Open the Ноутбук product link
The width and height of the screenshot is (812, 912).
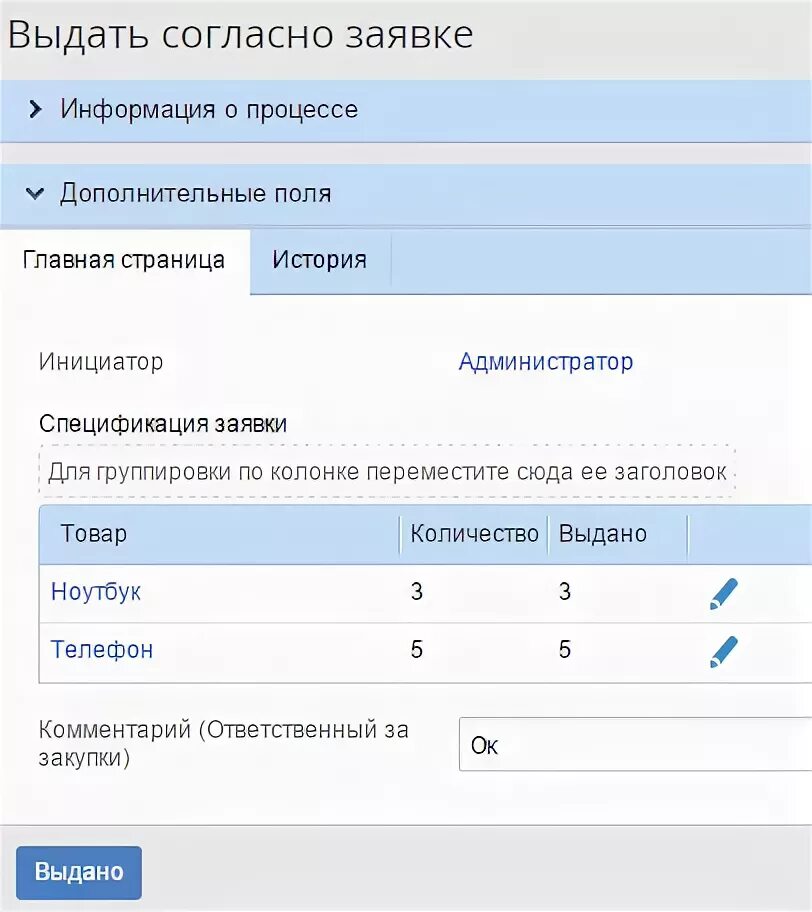click(x=96, y=591)
